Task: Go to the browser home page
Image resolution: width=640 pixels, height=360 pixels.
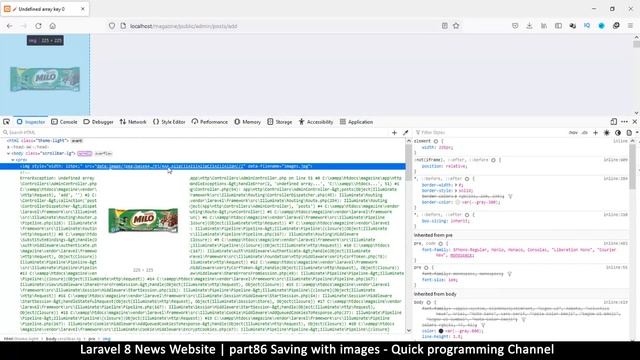Action: 53,26
